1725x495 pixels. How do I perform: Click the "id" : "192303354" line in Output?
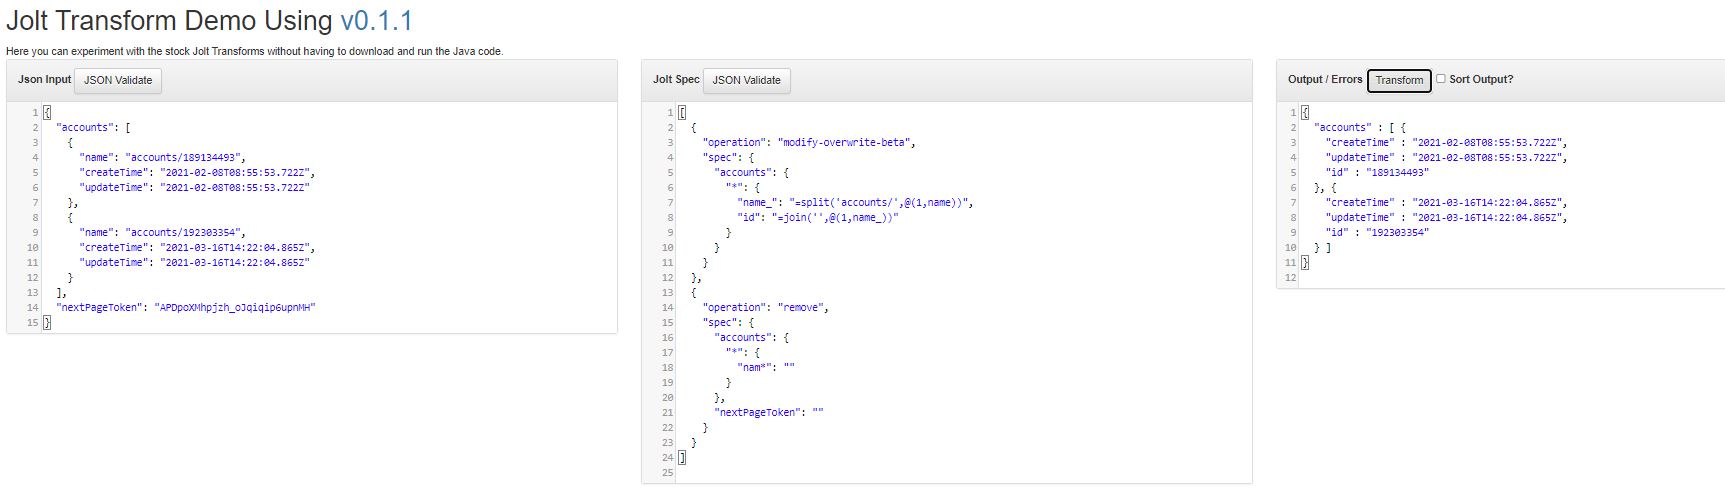tap(1377, 233)
